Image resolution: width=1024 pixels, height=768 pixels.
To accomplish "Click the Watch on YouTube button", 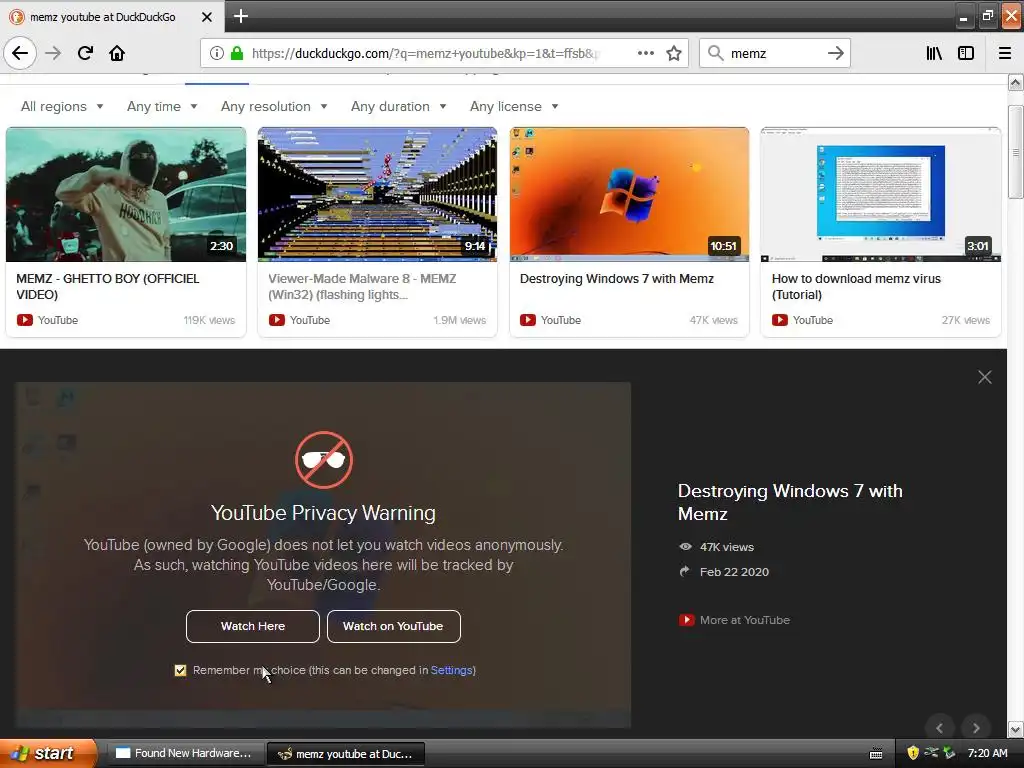I will (393, 626).
